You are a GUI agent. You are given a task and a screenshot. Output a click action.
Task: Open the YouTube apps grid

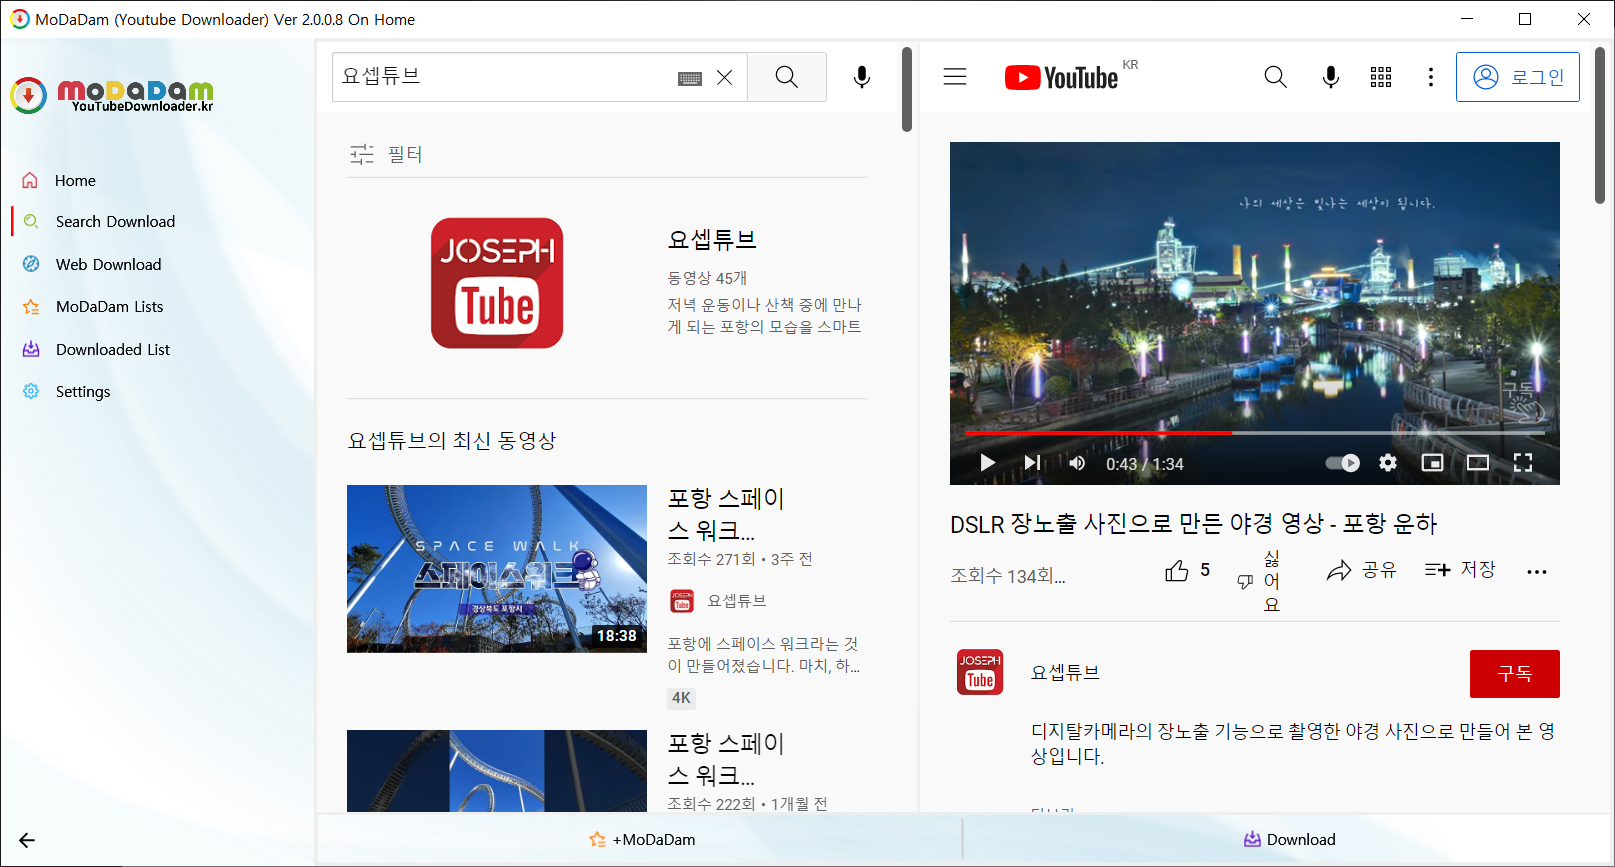(x=1381, y=77)
